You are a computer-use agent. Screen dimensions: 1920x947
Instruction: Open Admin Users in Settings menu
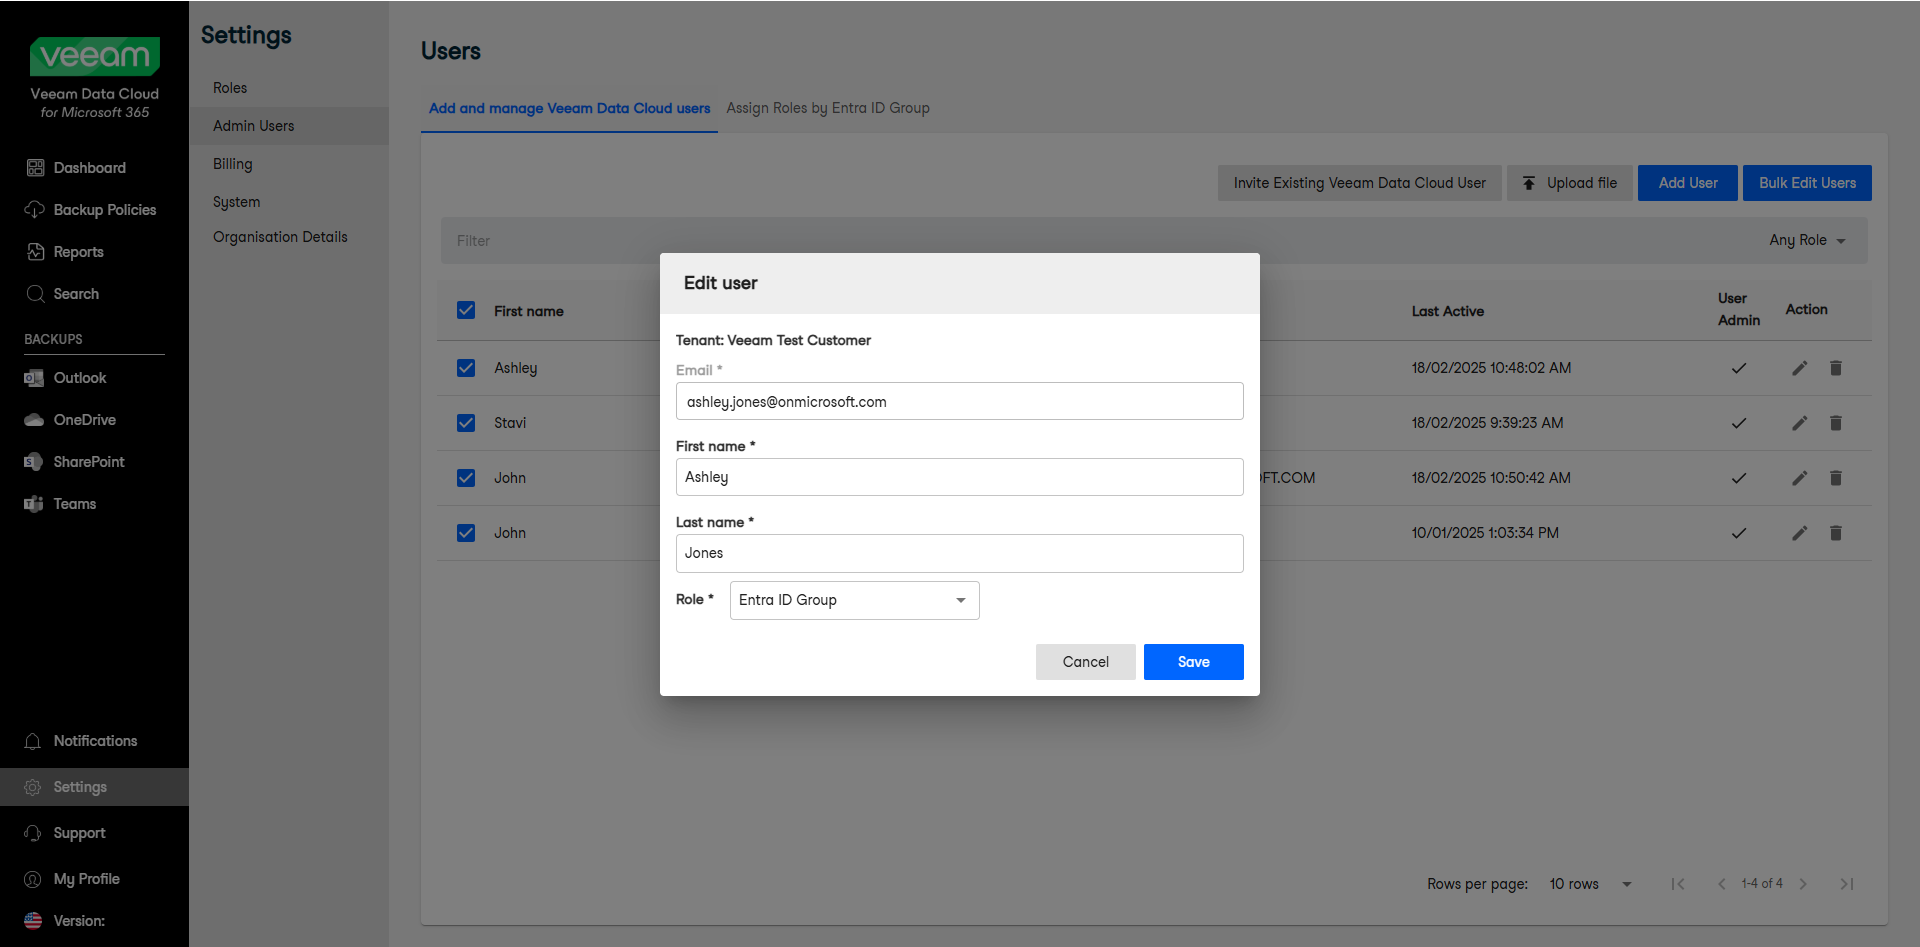289,126
